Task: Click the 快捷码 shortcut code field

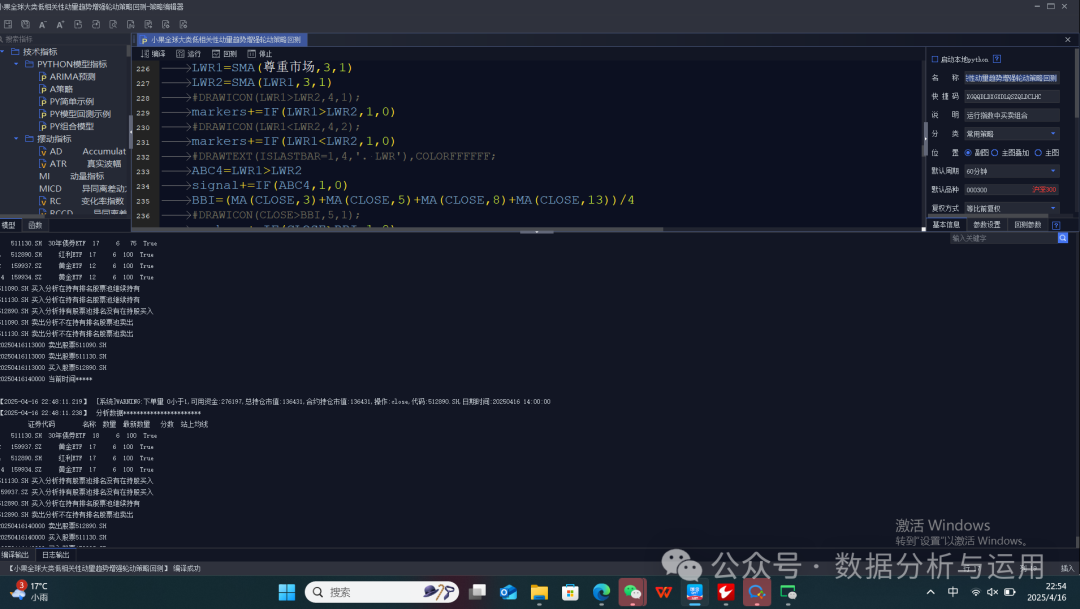Action: (1011, 96)
